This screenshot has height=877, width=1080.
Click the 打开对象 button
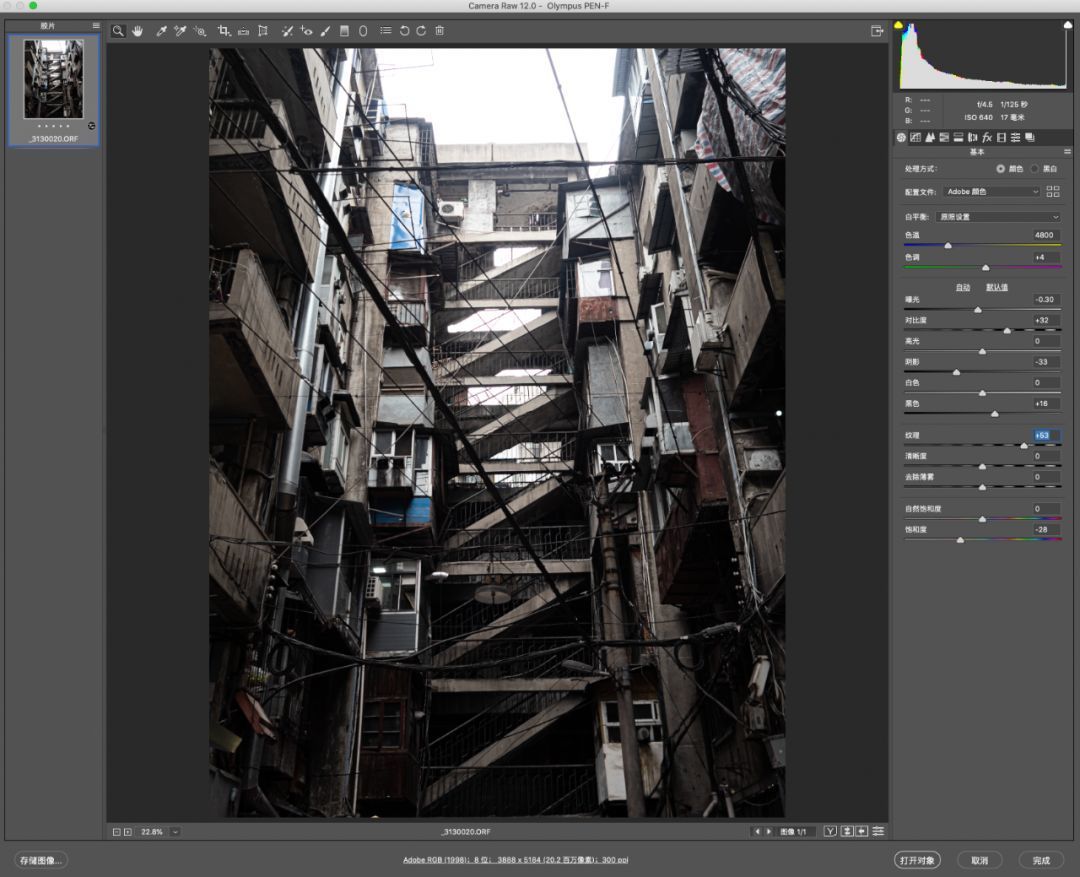point(917,860)
